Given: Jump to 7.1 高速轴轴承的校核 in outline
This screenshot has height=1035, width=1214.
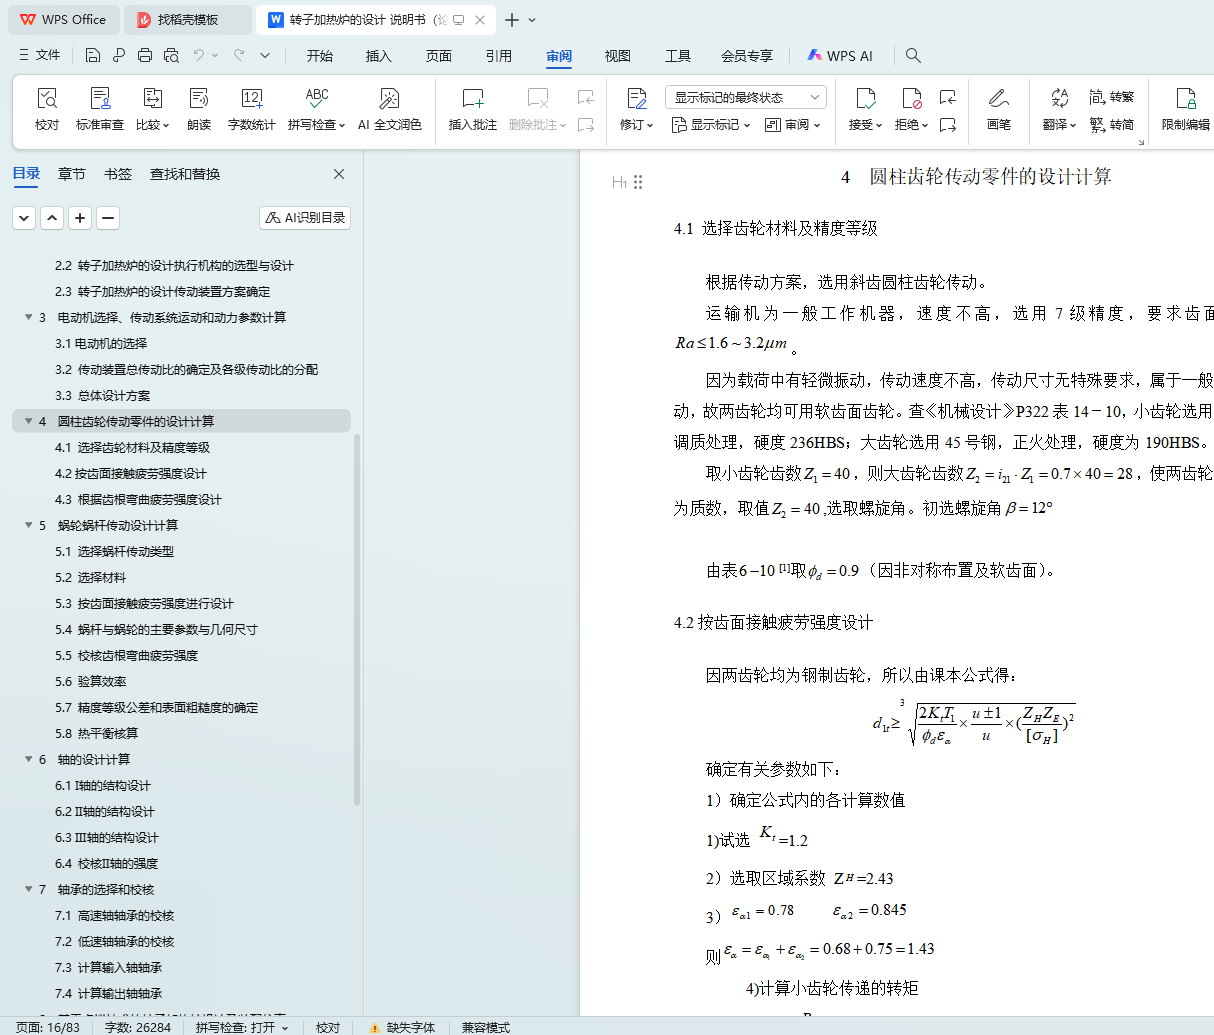Looking at the screenshot, I should (115, 915).
